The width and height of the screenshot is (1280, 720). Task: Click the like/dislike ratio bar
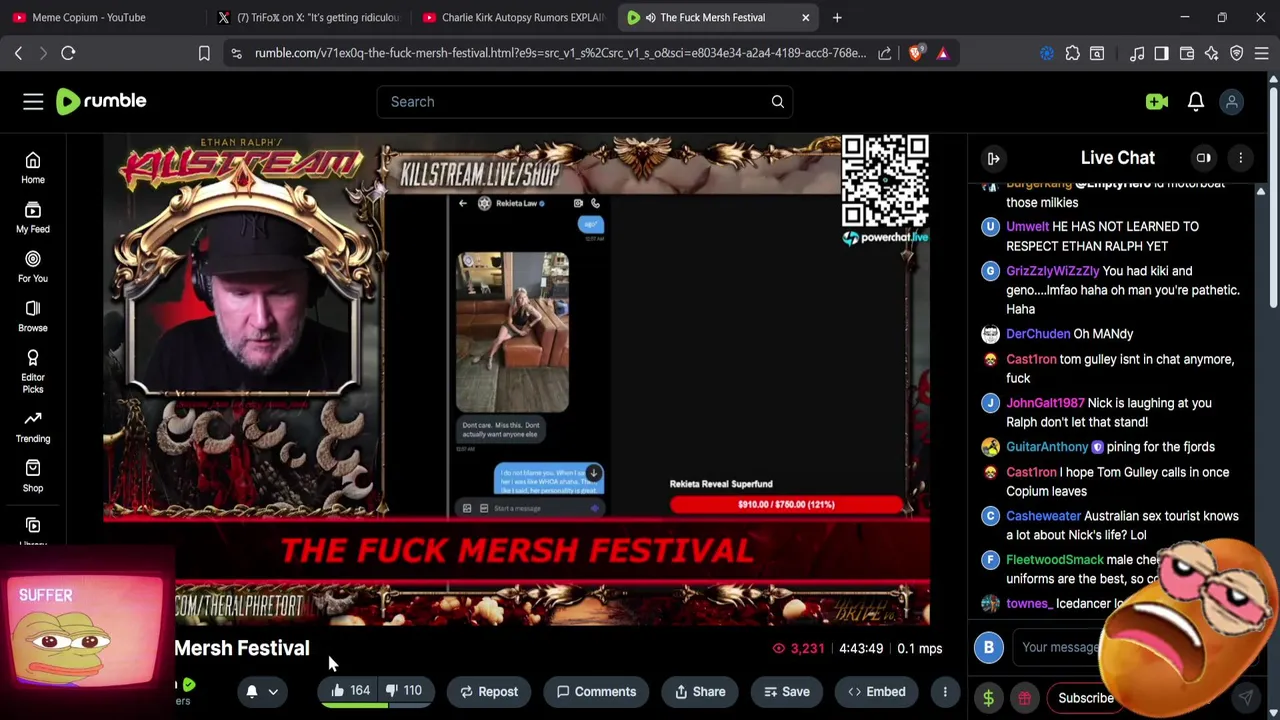(x=377, y=705)
